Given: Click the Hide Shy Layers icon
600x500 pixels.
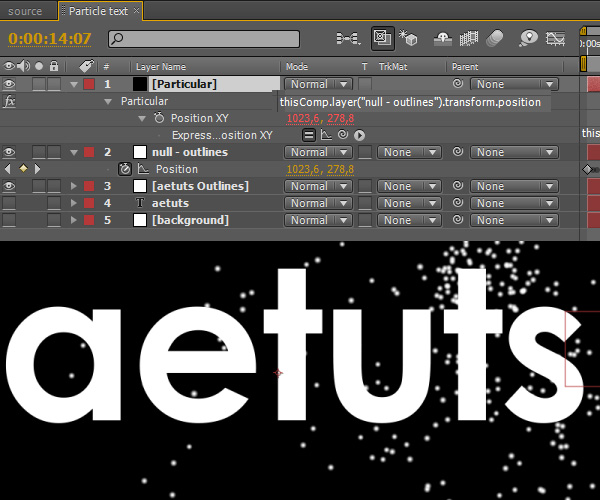Looking at the screenshot, I should tap(443, 38).
